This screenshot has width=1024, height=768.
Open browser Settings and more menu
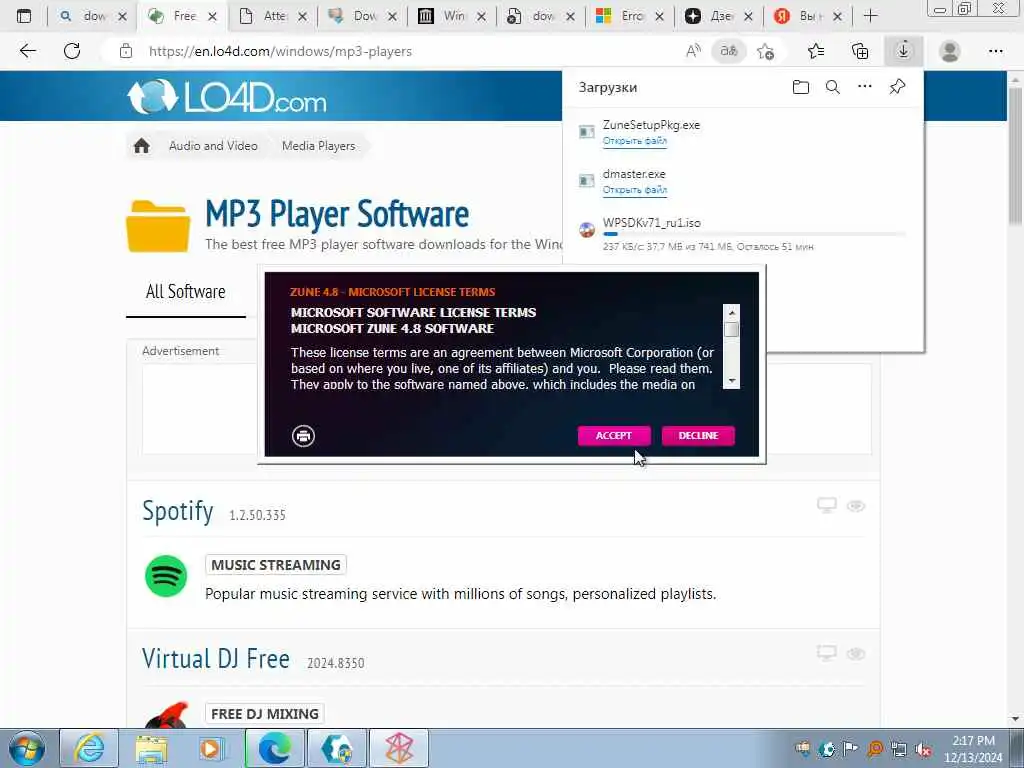[995, 51]
